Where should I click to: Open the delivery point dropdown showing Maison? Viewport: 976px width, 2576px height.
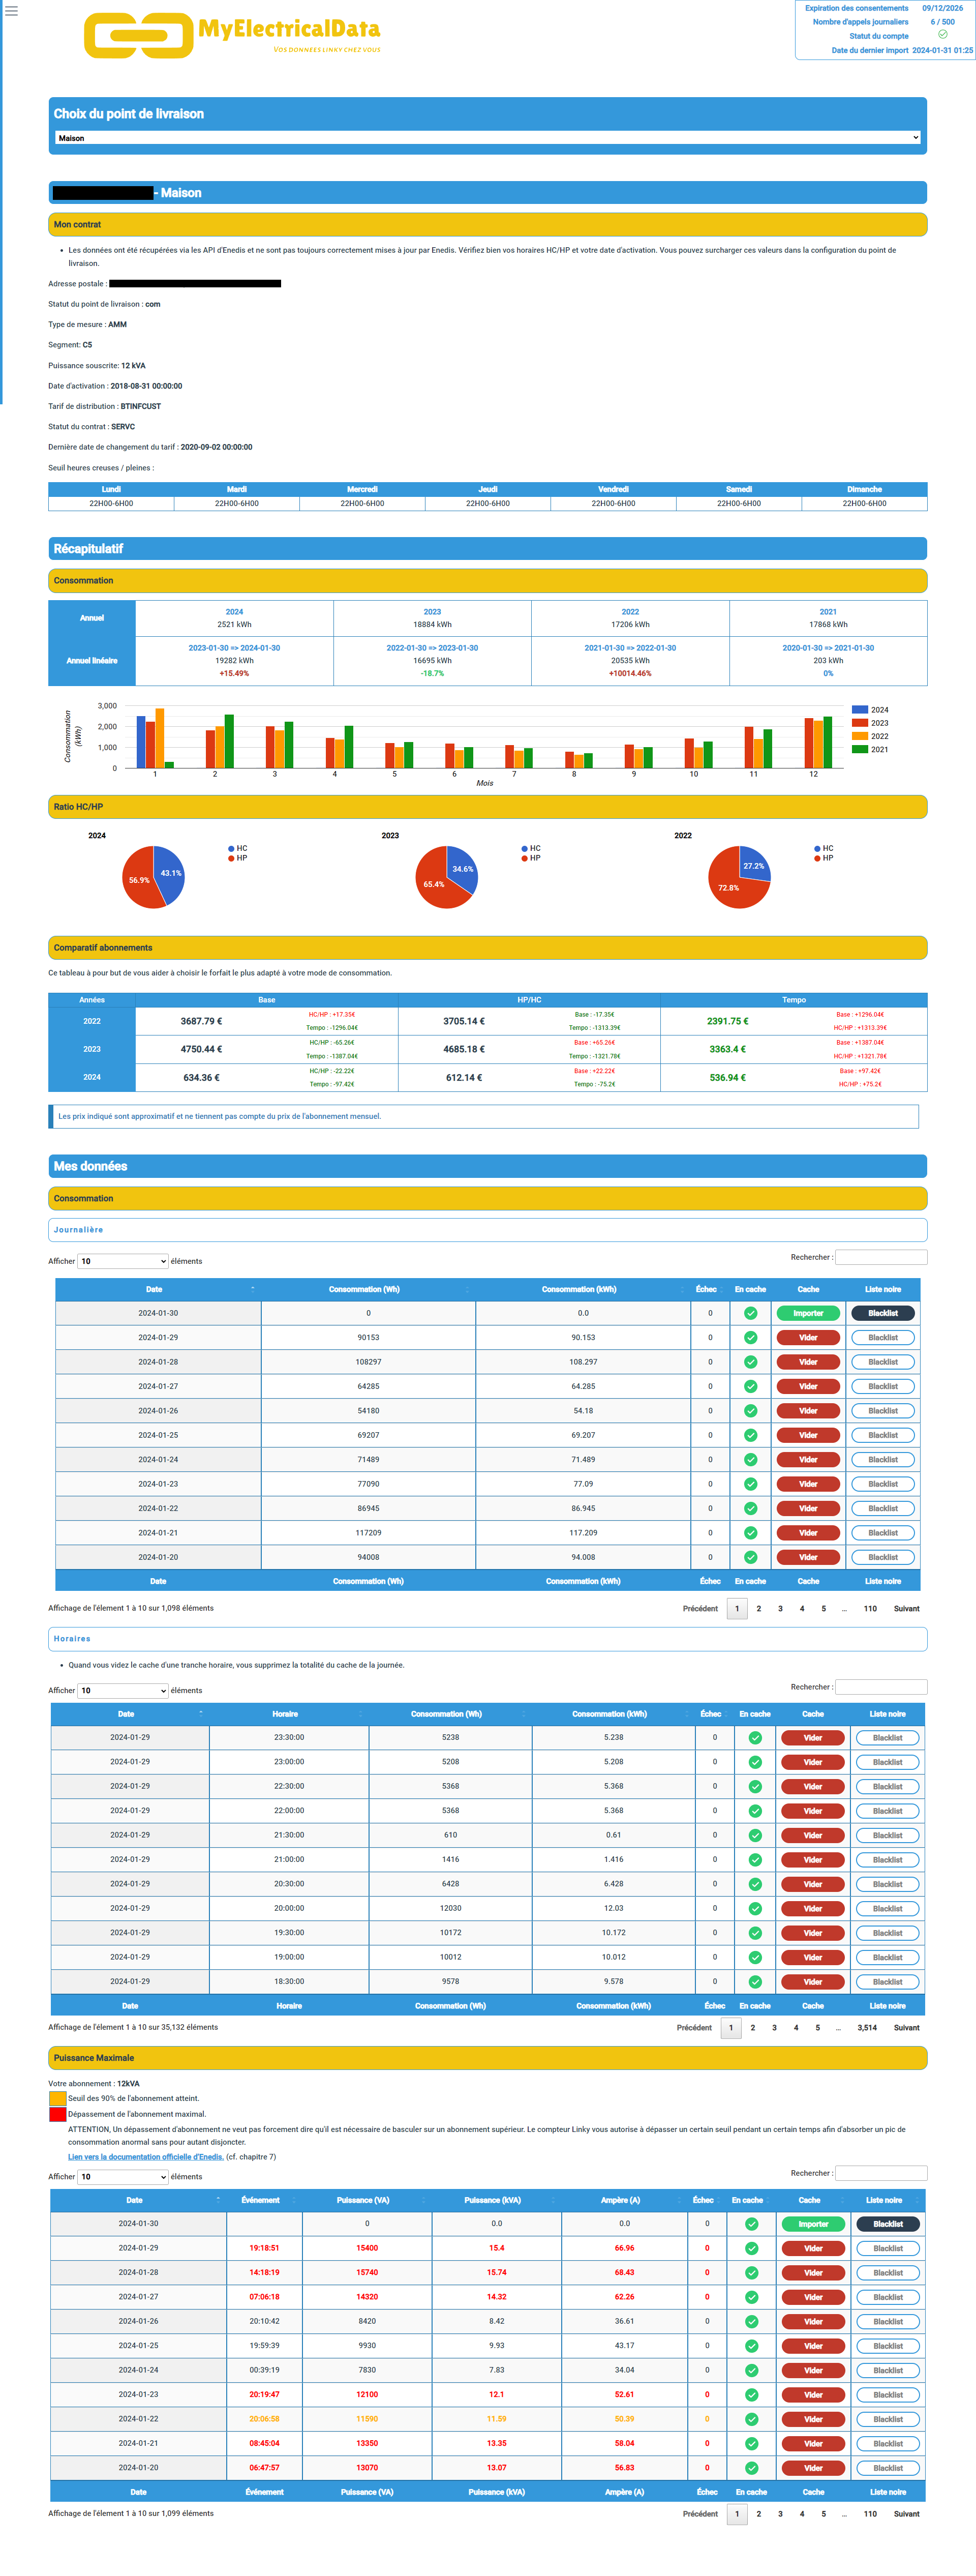coord(488,138)
